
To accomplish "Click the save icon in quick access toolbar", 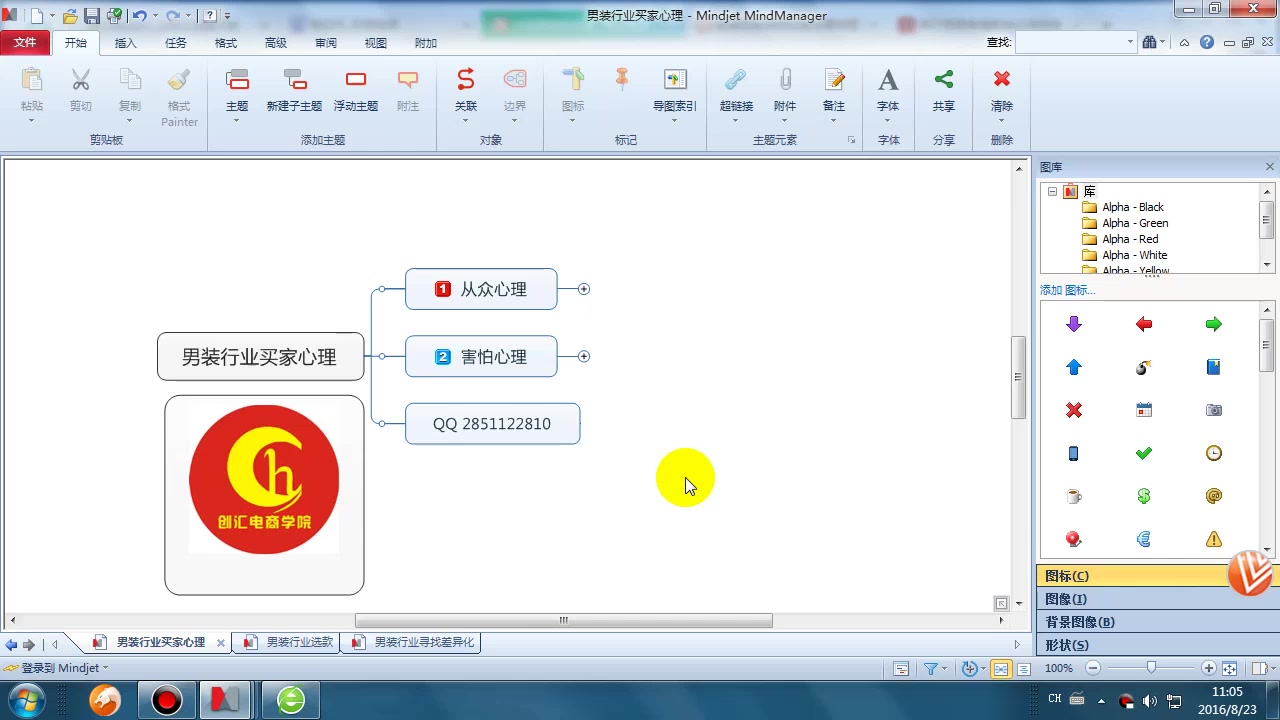I will (x=91, y=16).
